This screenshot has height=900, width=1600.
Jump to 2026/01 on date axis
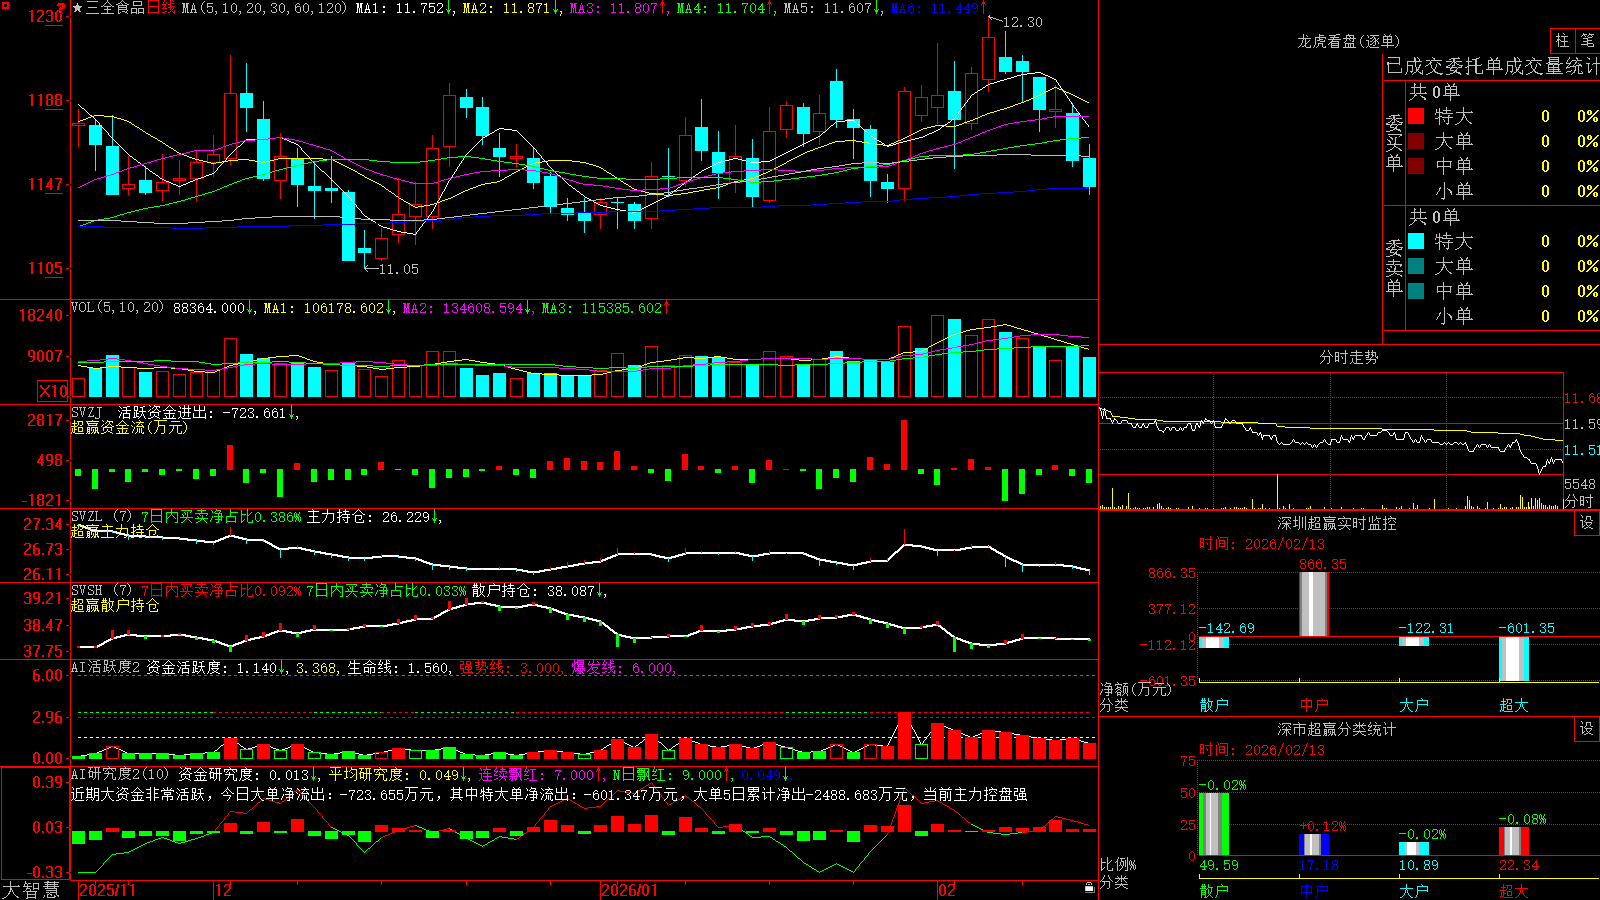(x=630, y=890)
